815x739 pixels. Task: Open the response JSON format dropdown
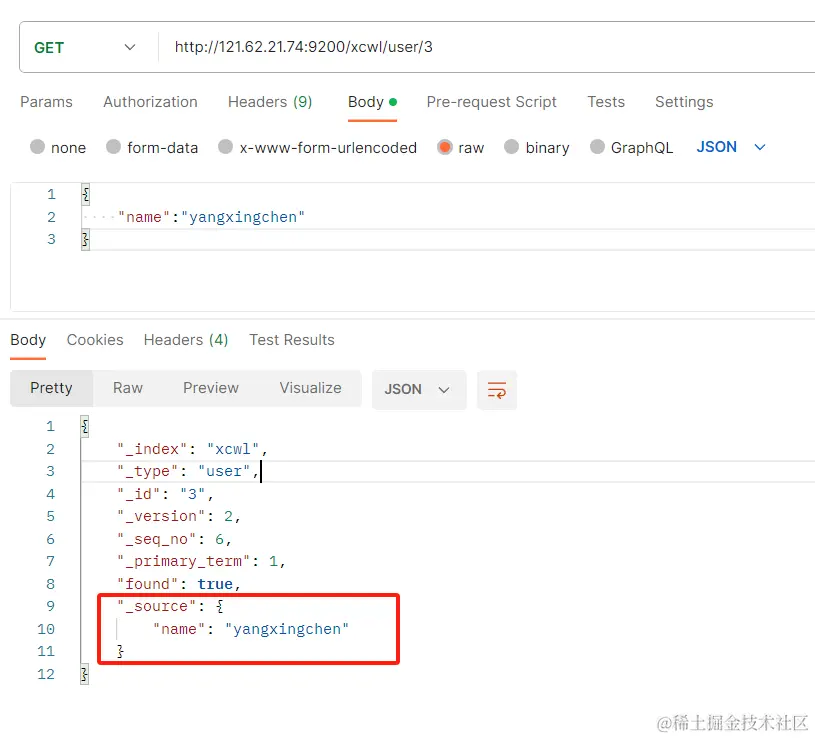point(418,390)
